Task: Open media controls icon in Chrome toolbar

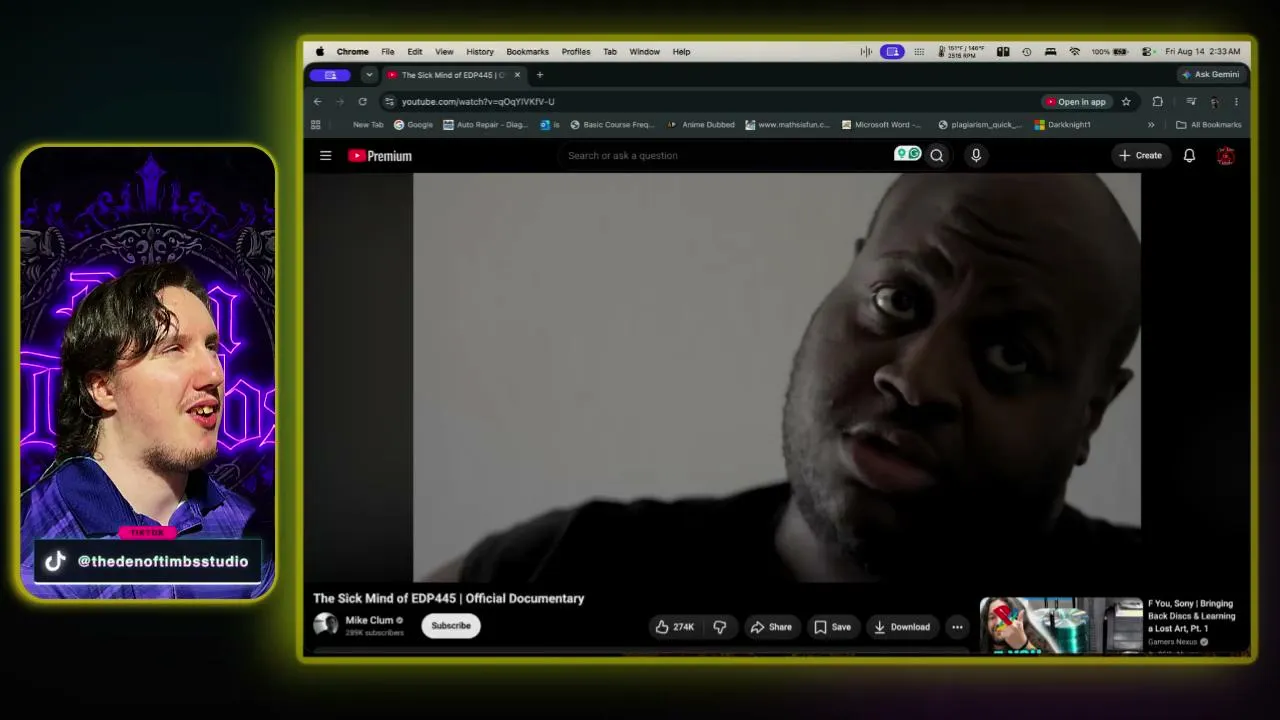Action: (1191, 101)
